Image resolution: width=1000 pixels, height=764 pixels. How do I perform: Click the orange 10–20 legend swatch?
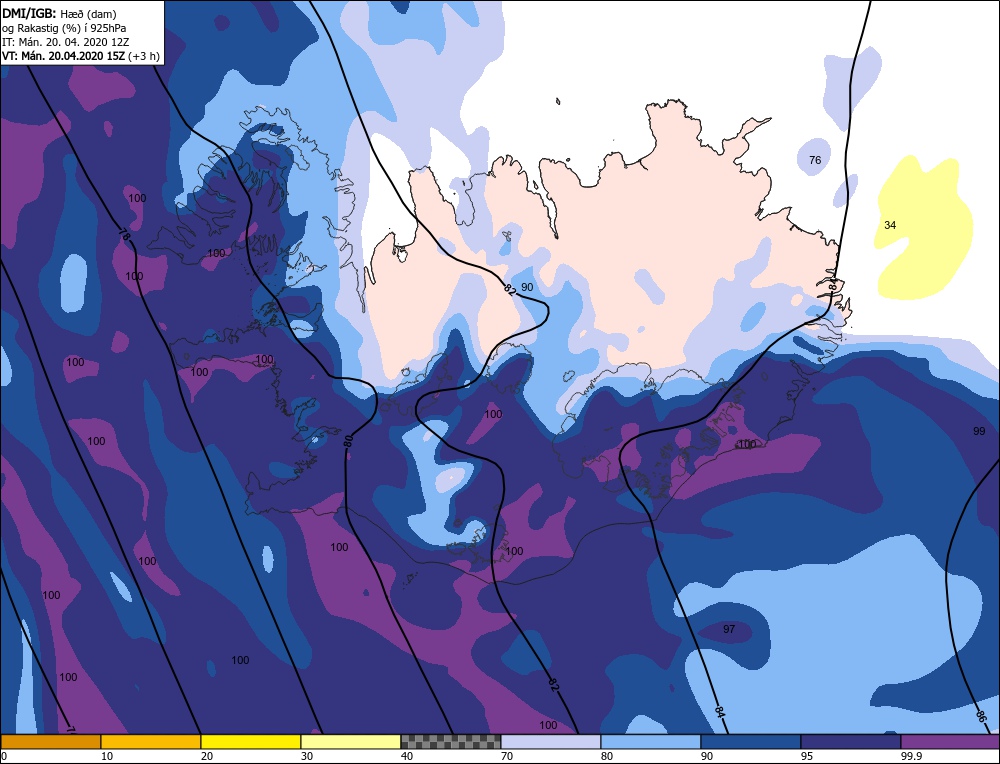(x=151, y=742)
